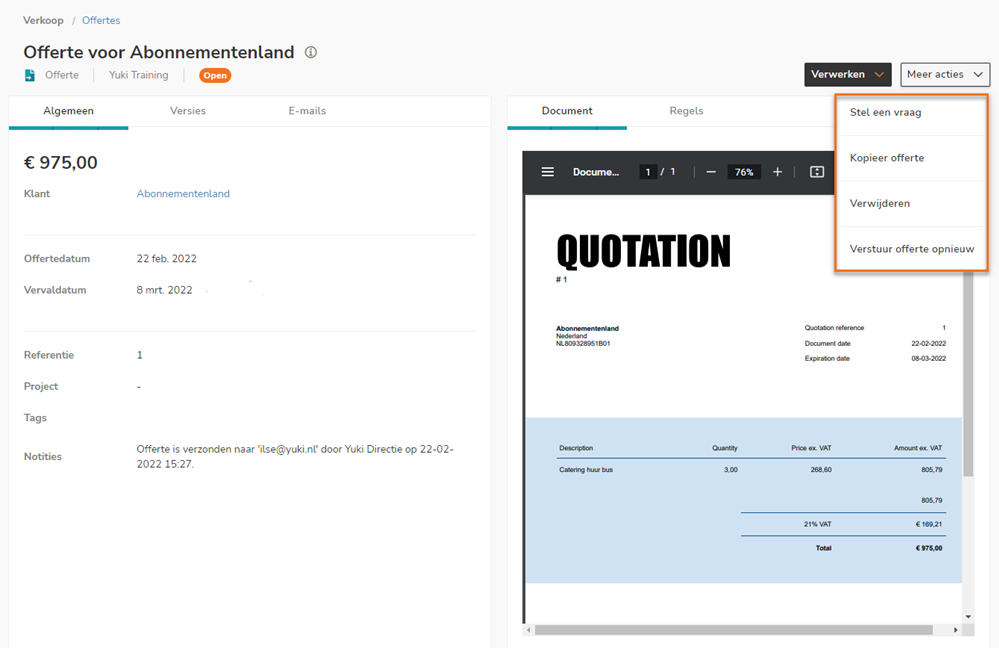The width and height of the screenshot is (999, 648).
Task: Open the Versies tab
Action: click(x=187, y=111)
